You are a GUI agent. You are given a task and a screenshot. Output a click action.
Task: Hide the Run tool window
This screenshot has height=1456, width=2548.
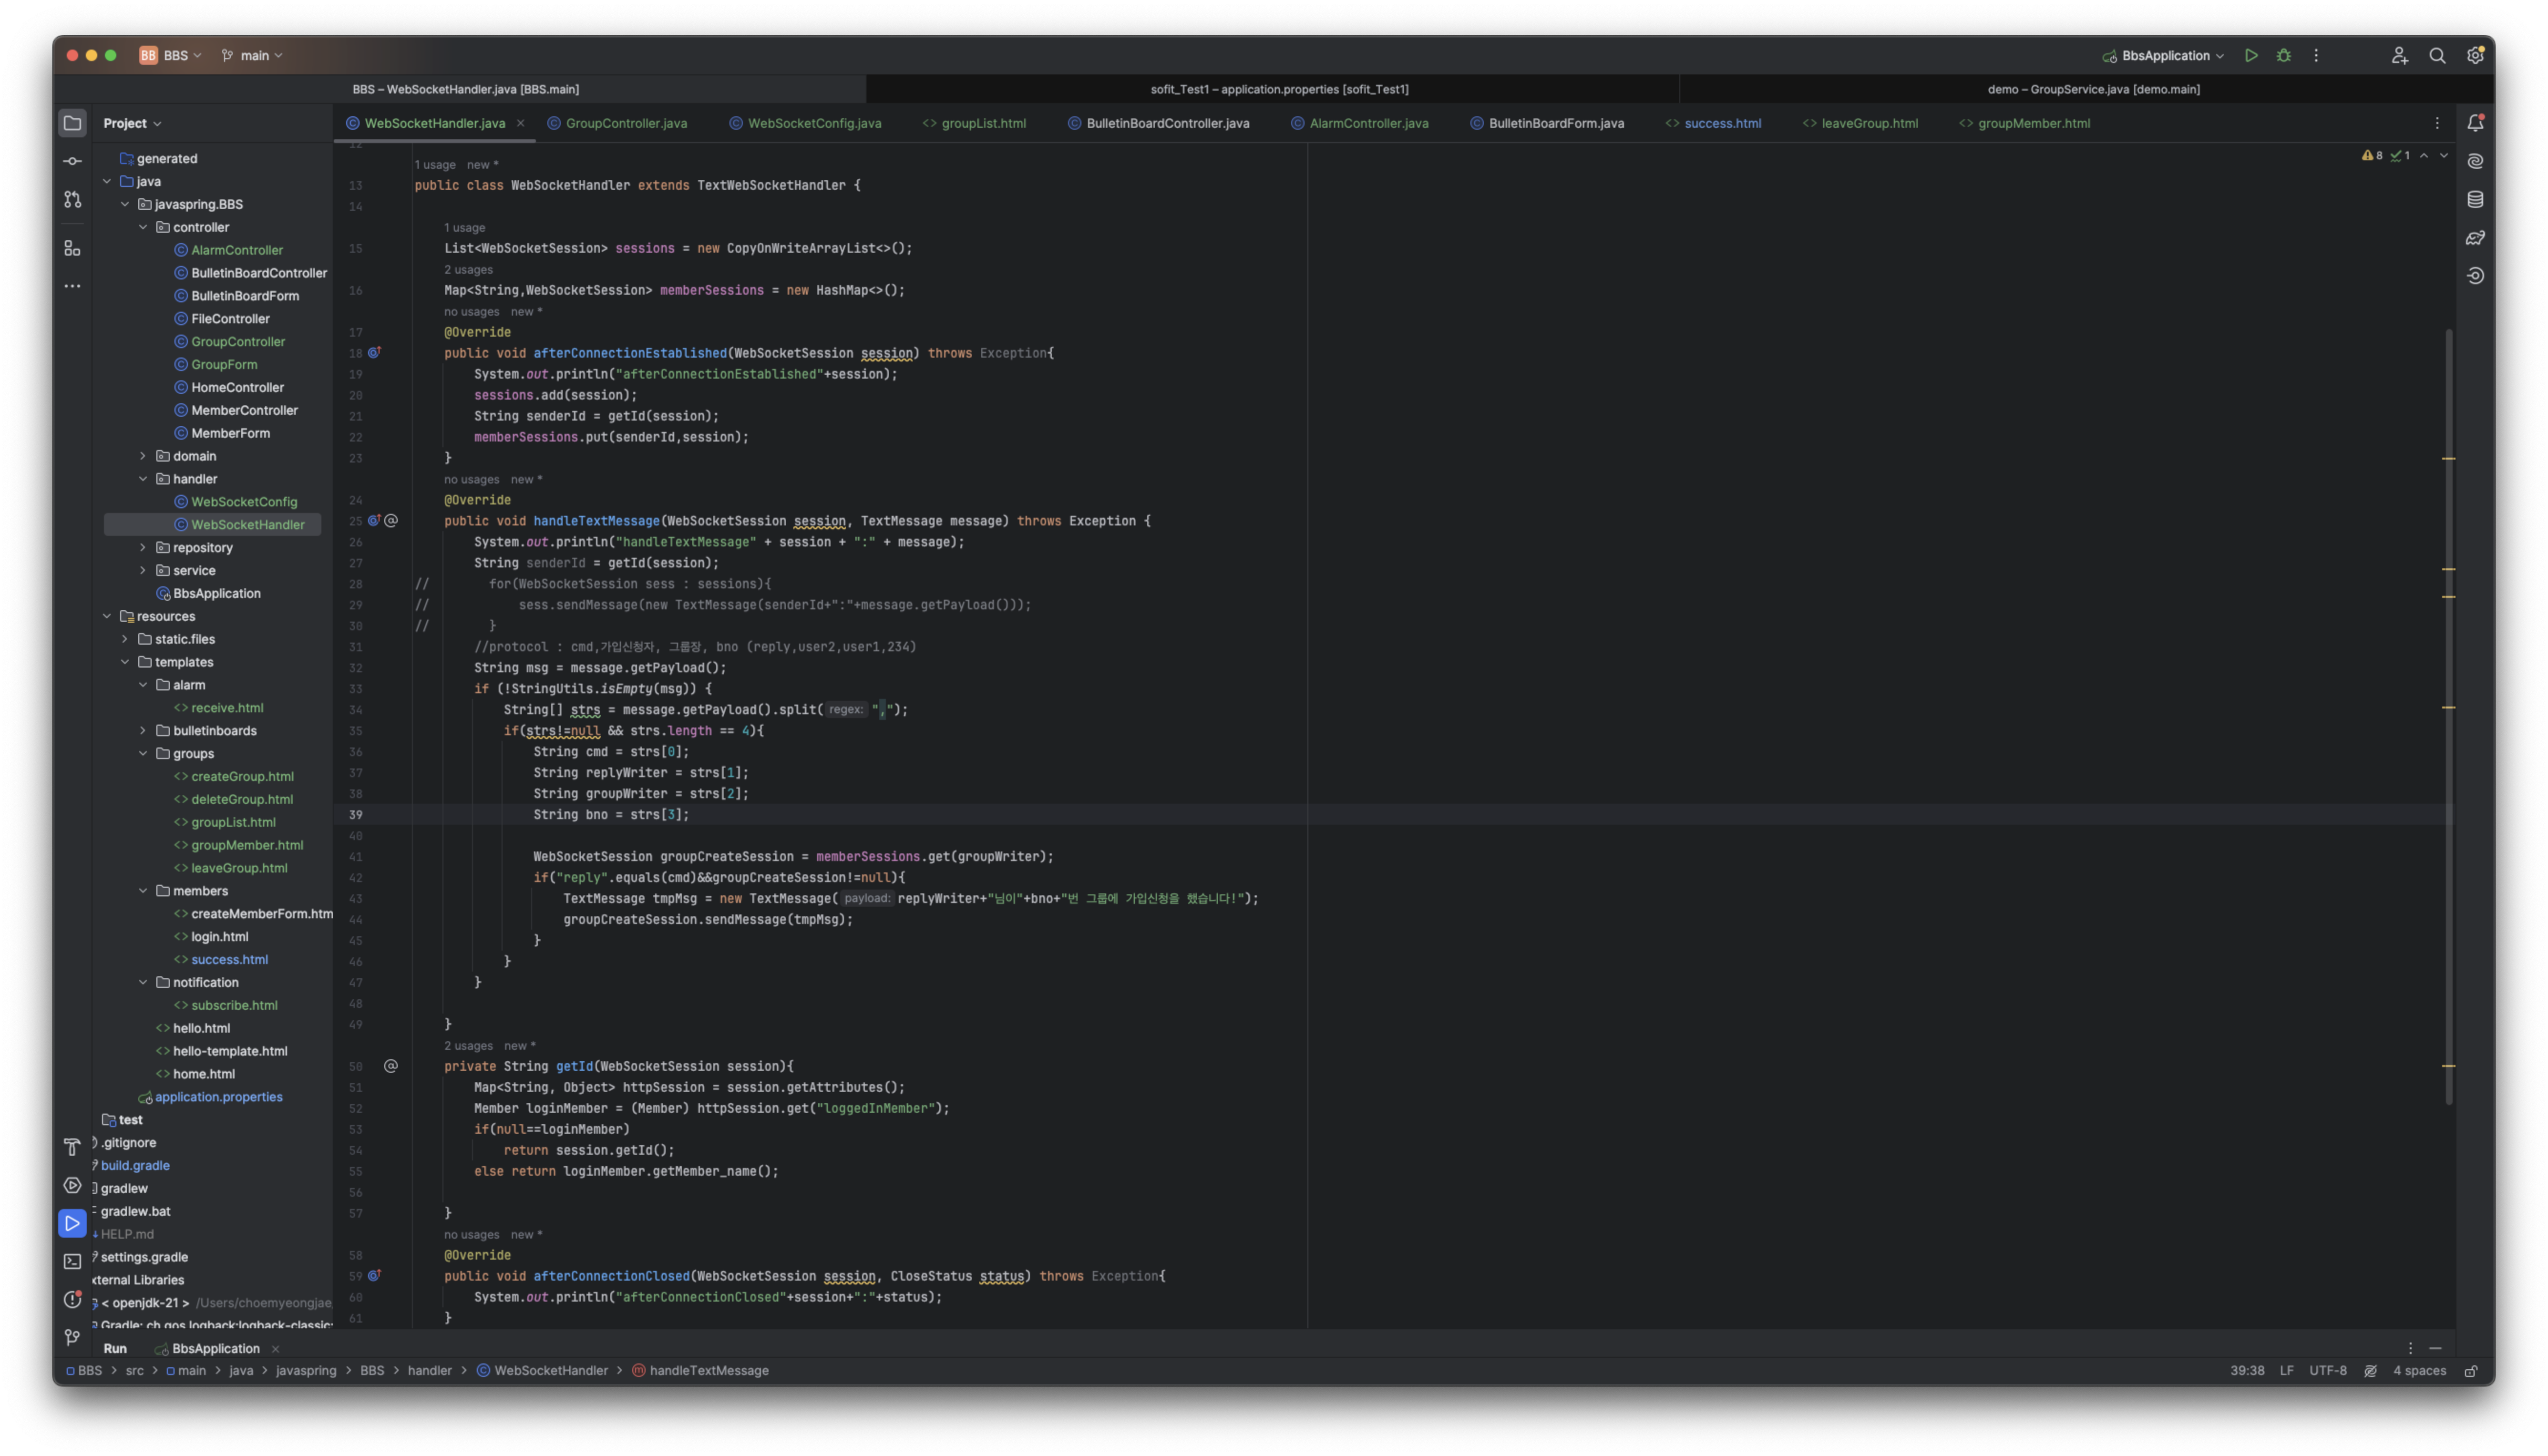click(2435, 1349)
